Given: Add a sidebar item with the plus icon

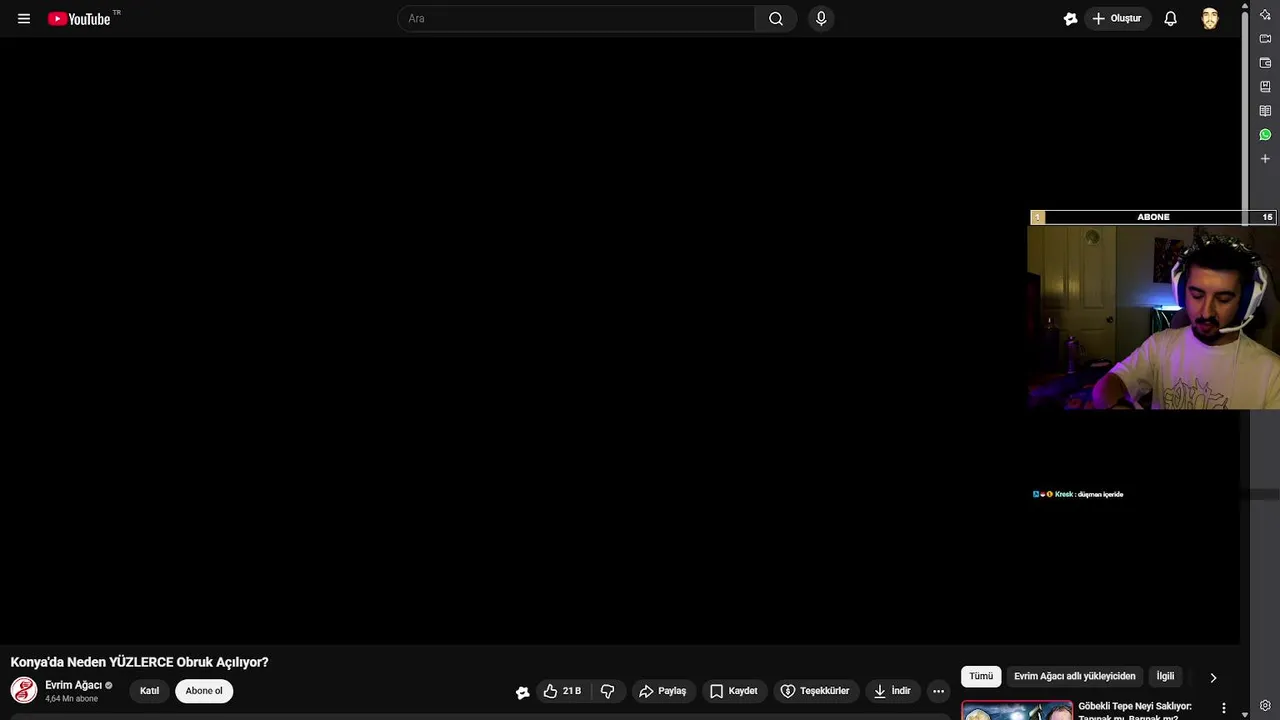Looking at the screenshot, I should point(1265,159).
